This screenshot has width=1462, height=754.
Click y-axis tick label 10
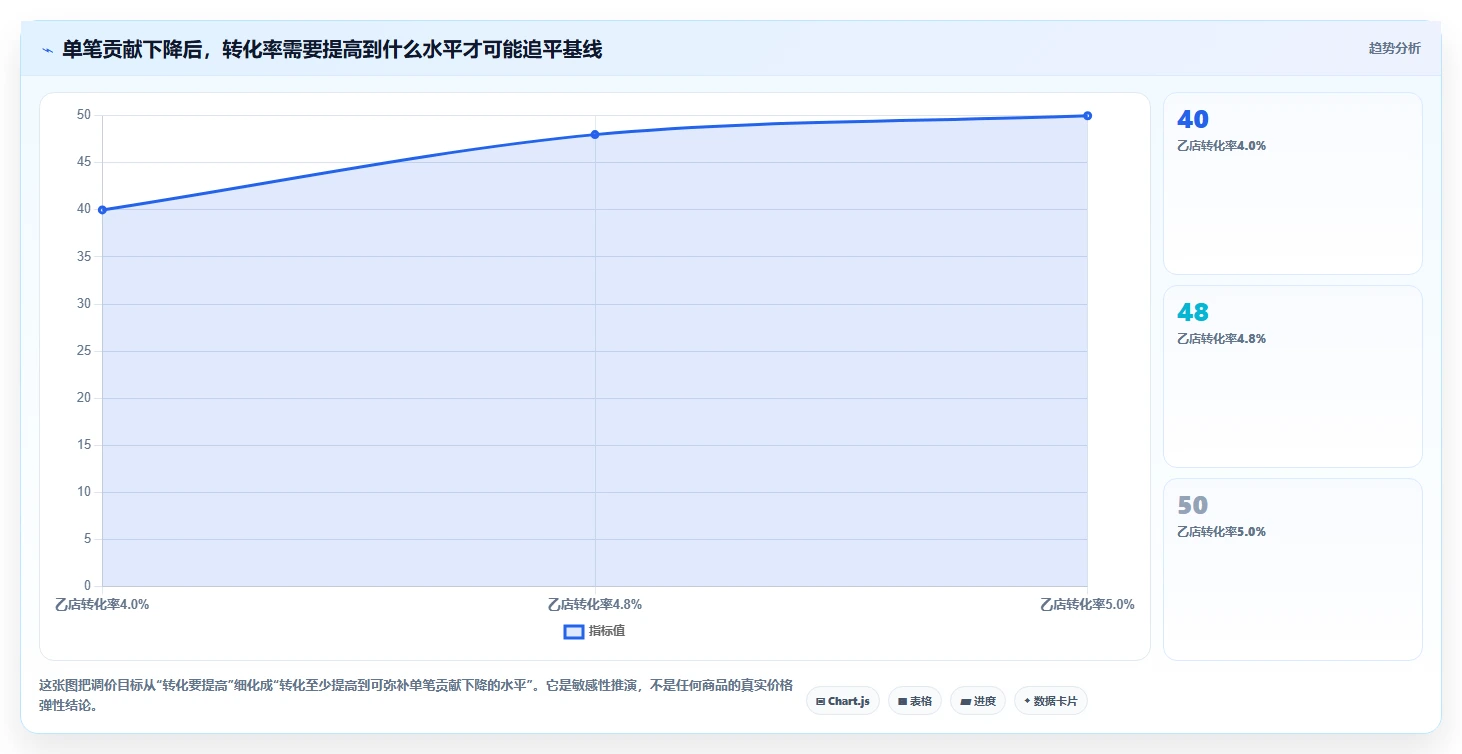click(x=84, y=492)
